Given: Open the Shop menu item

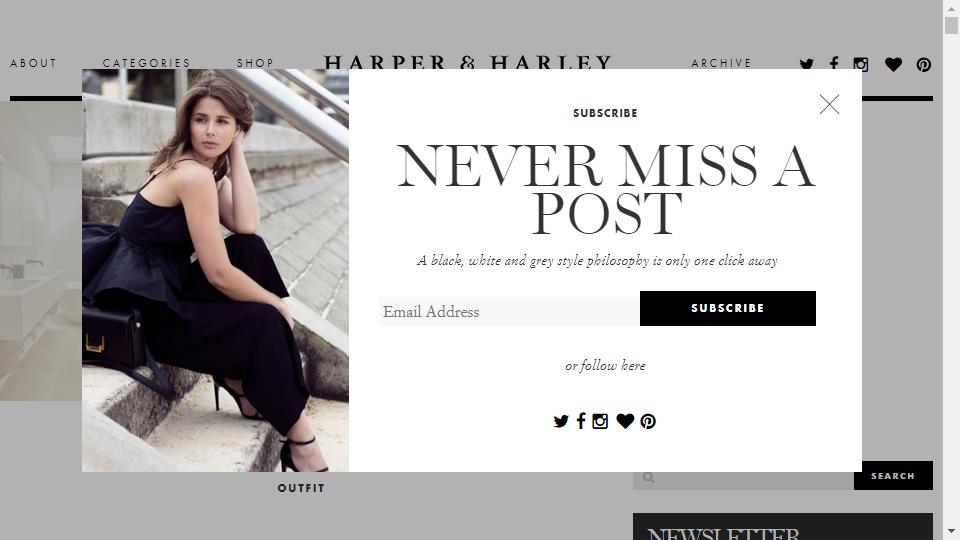Looking at the screenshot, I should click(255, 63).
